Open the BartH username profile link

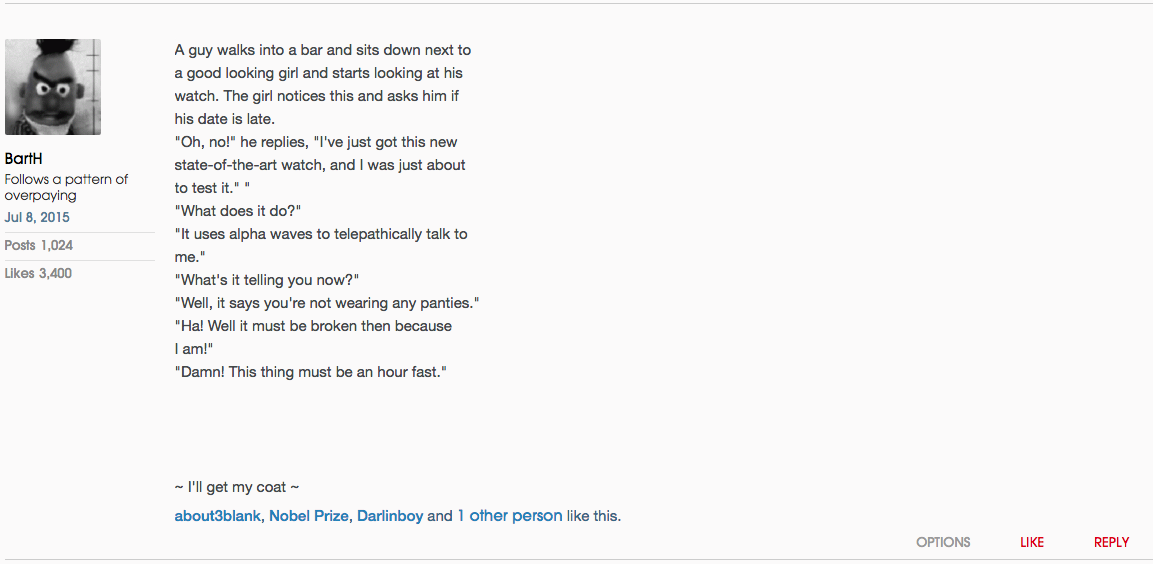24,159
